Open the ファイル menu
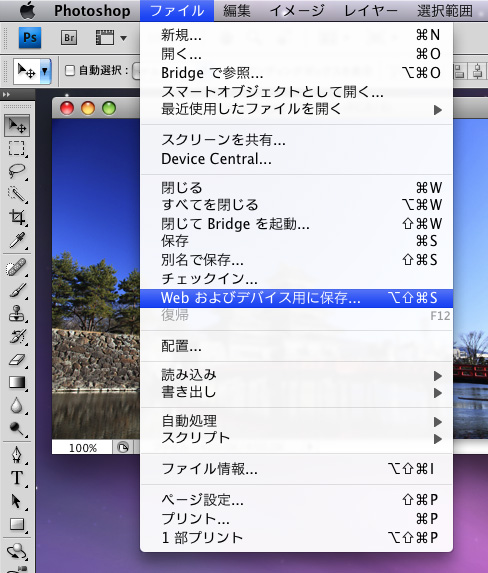The image size is (488, 573). 177,11
